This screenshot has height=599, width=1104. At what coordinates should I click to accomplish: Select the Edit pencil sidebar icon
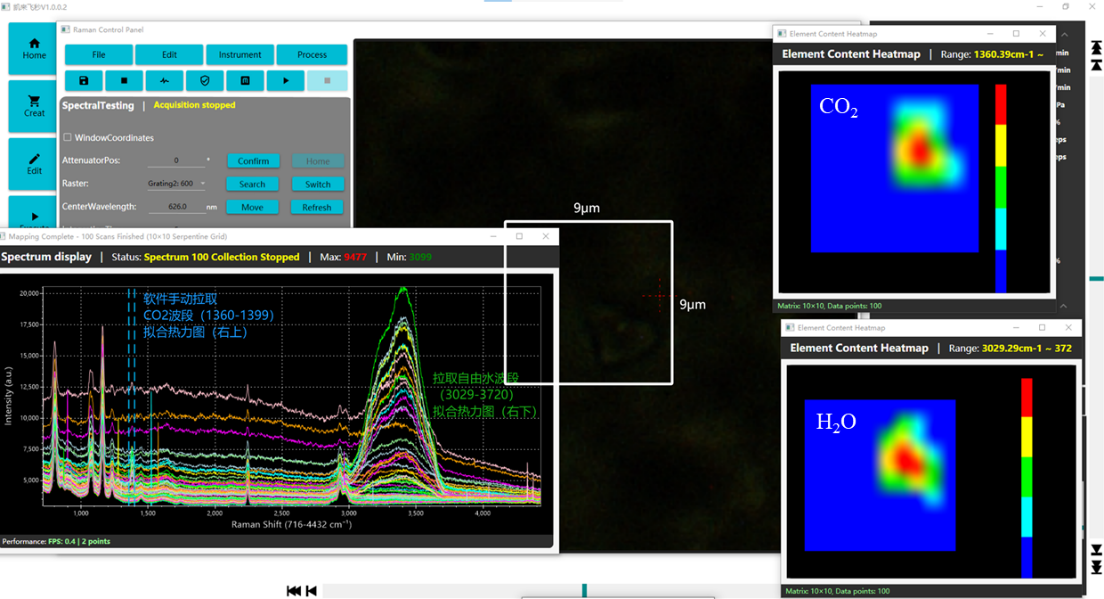coord(34,164)
